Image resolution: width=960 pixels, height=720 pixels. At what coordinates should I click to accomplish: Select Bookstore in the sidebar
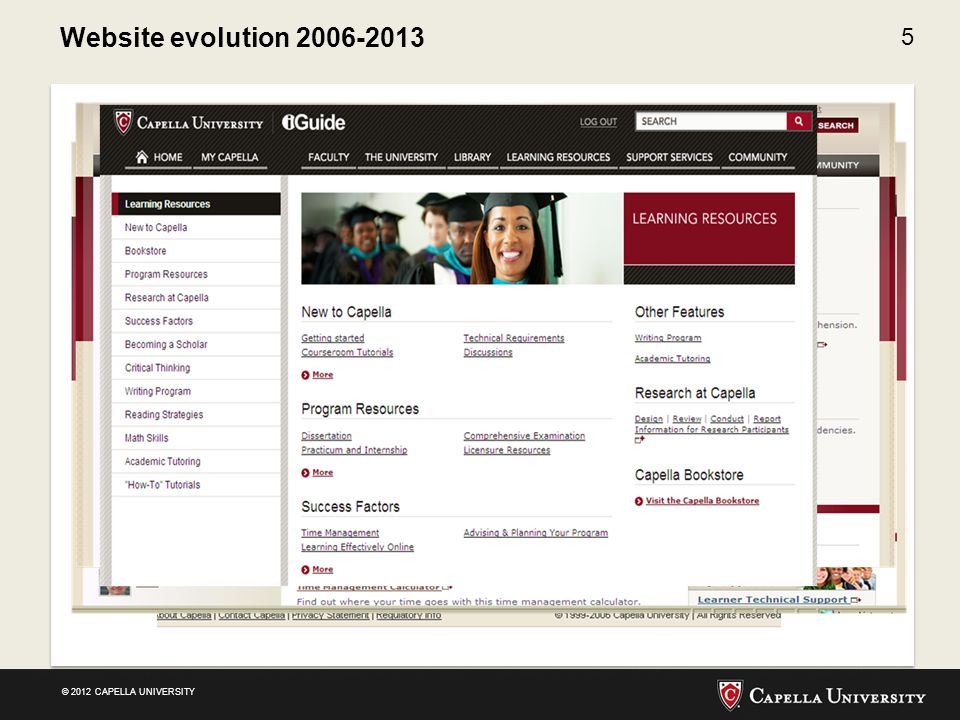196,250
